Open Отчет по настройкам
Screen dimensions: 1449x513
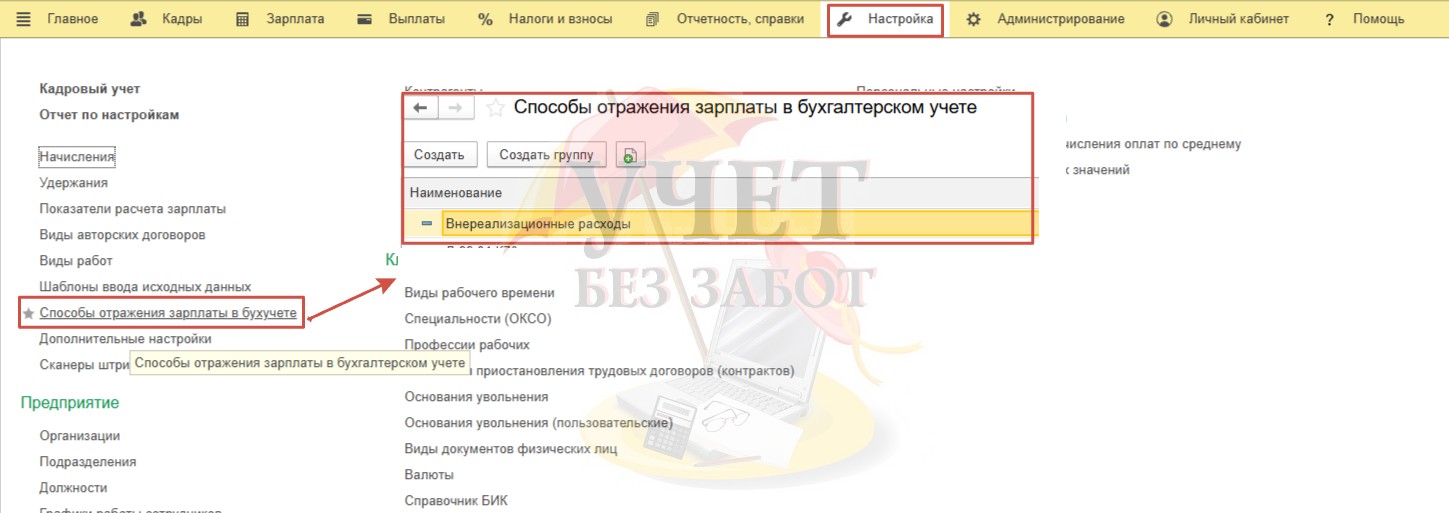pos(109,114)
